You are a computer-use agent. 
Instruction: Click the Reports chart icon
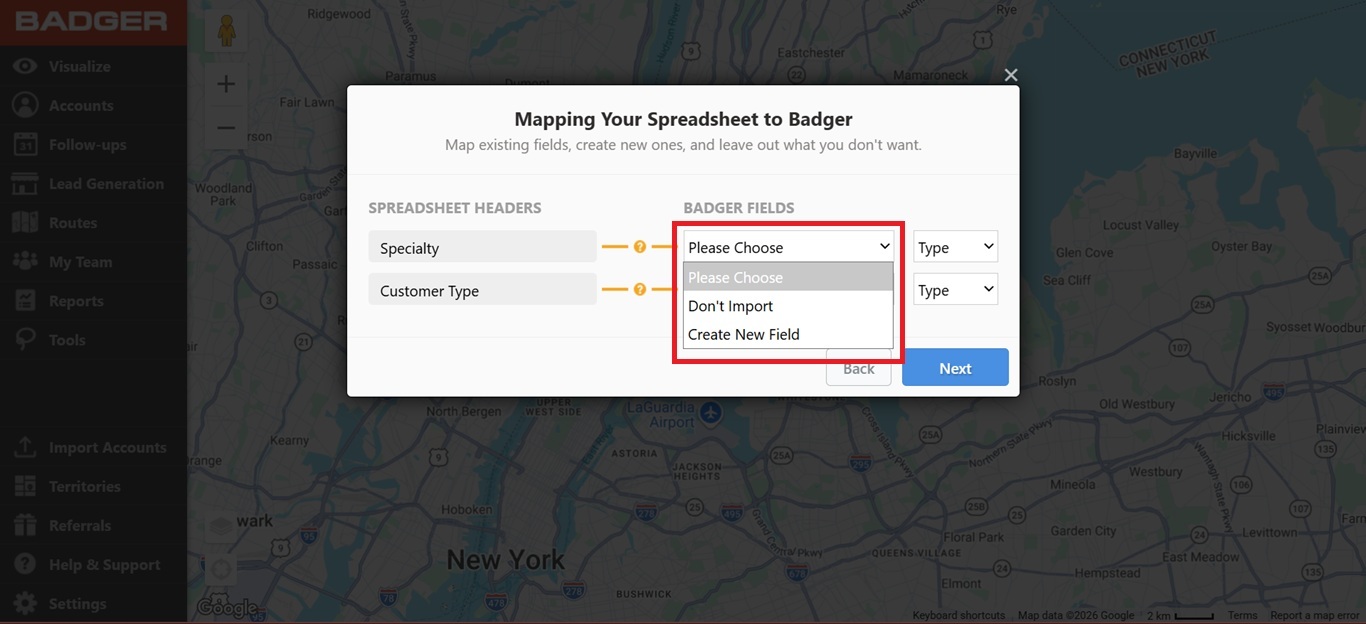pos(25,300)
